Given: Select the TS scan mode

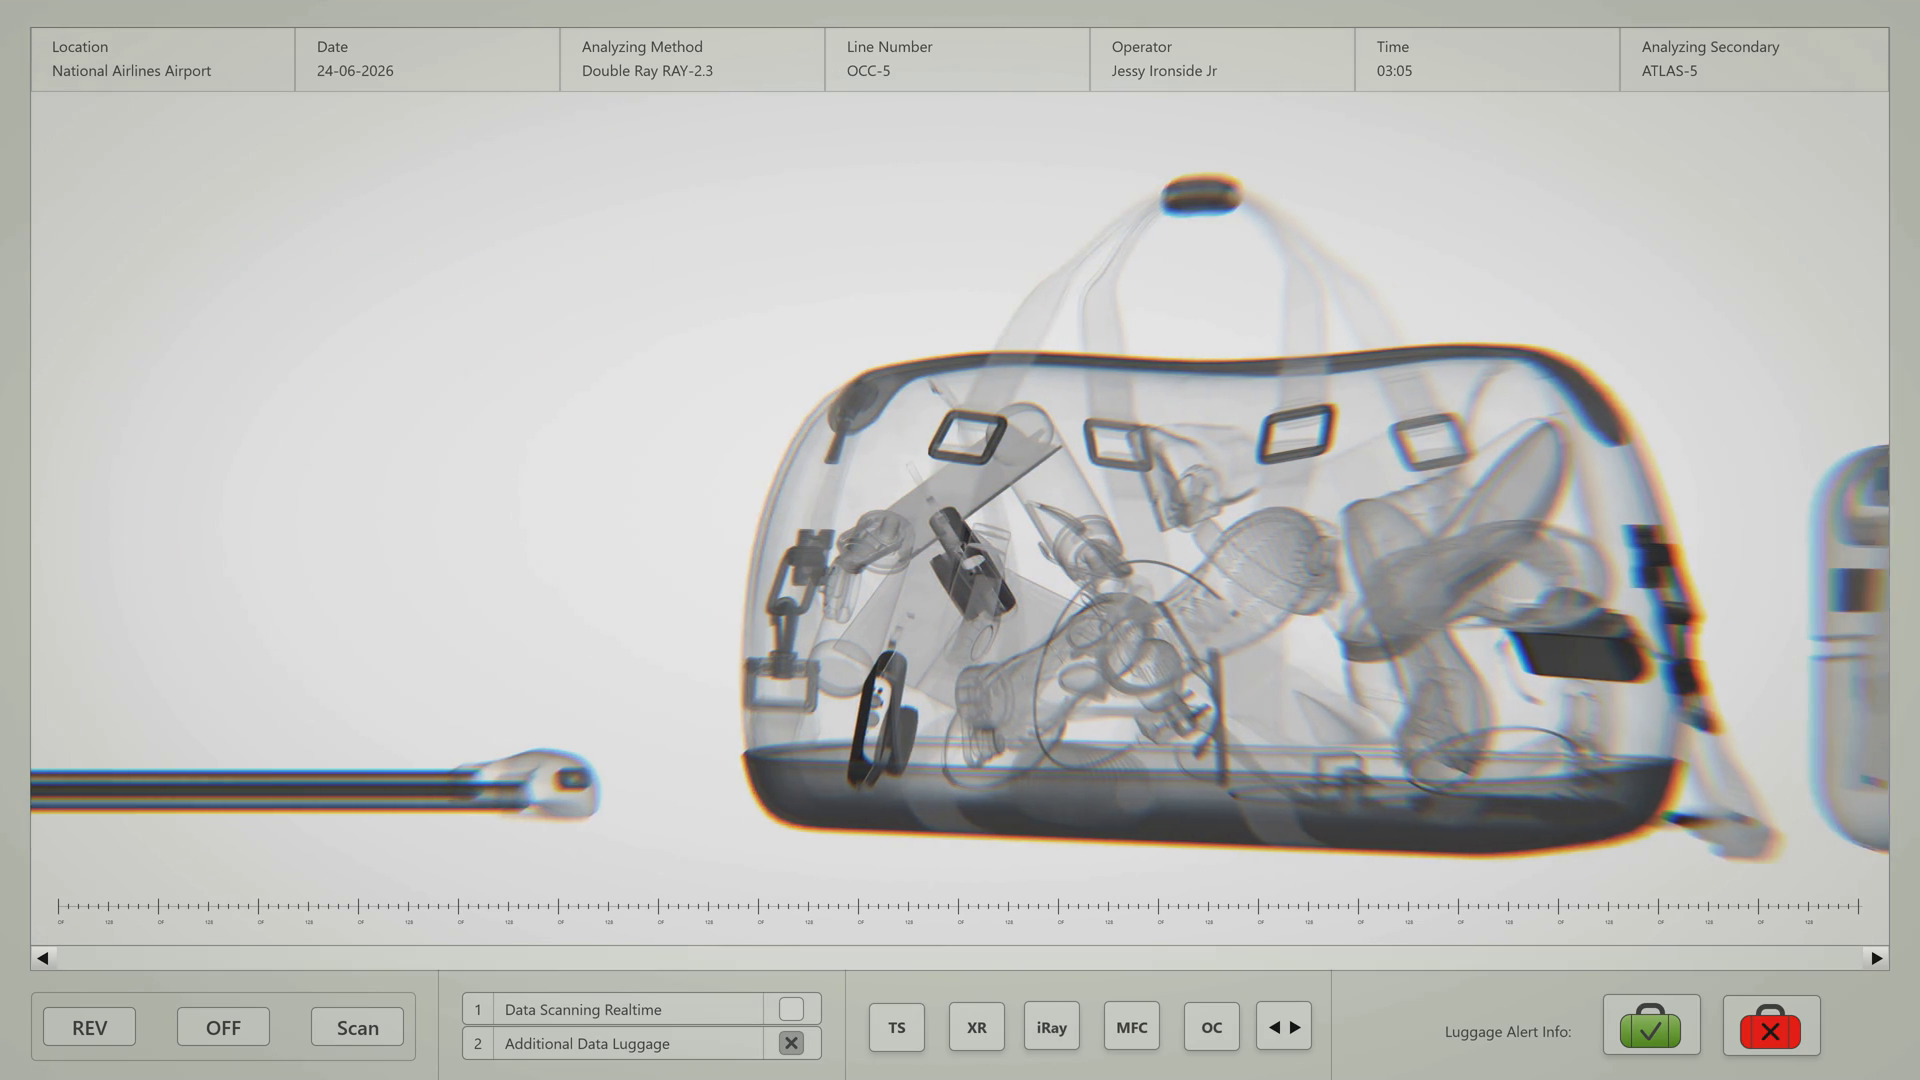Looking at the screenshot, I should (896, 1027).
